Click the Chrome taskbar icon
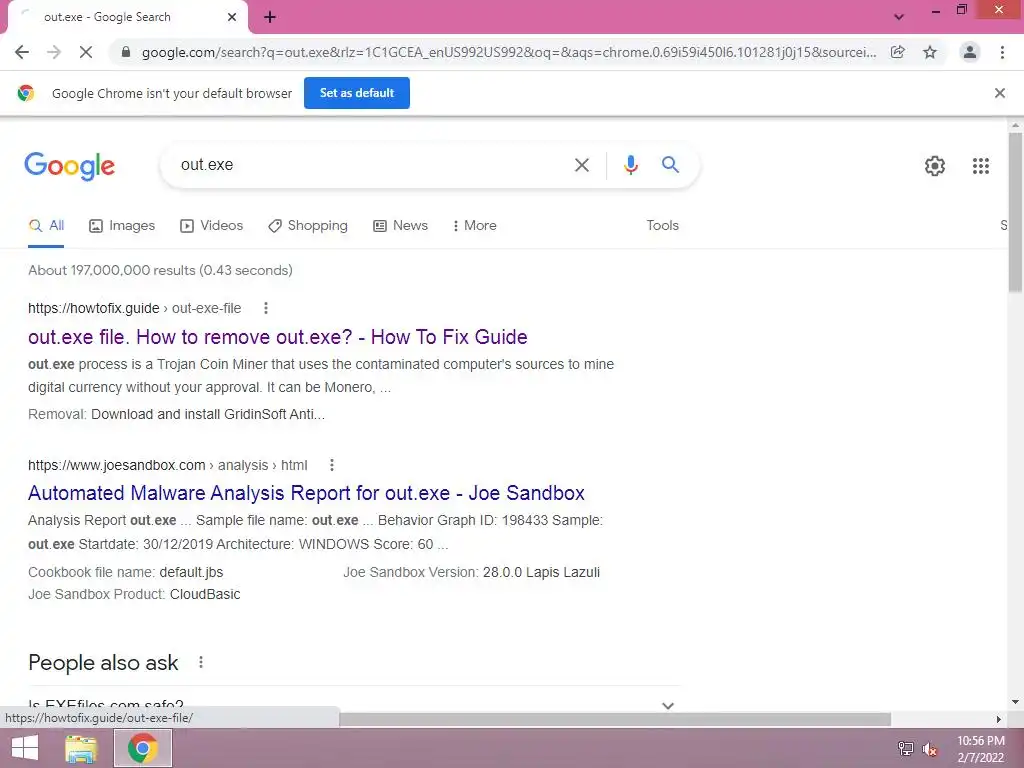1024x768 pixels. tap(143, 748)
